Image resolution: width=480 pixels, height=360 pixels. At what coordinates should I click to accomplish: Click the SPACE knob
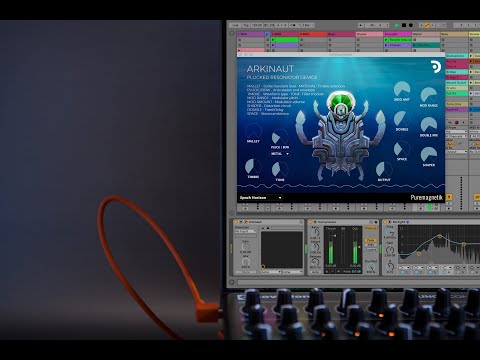[x=402, y=148]
